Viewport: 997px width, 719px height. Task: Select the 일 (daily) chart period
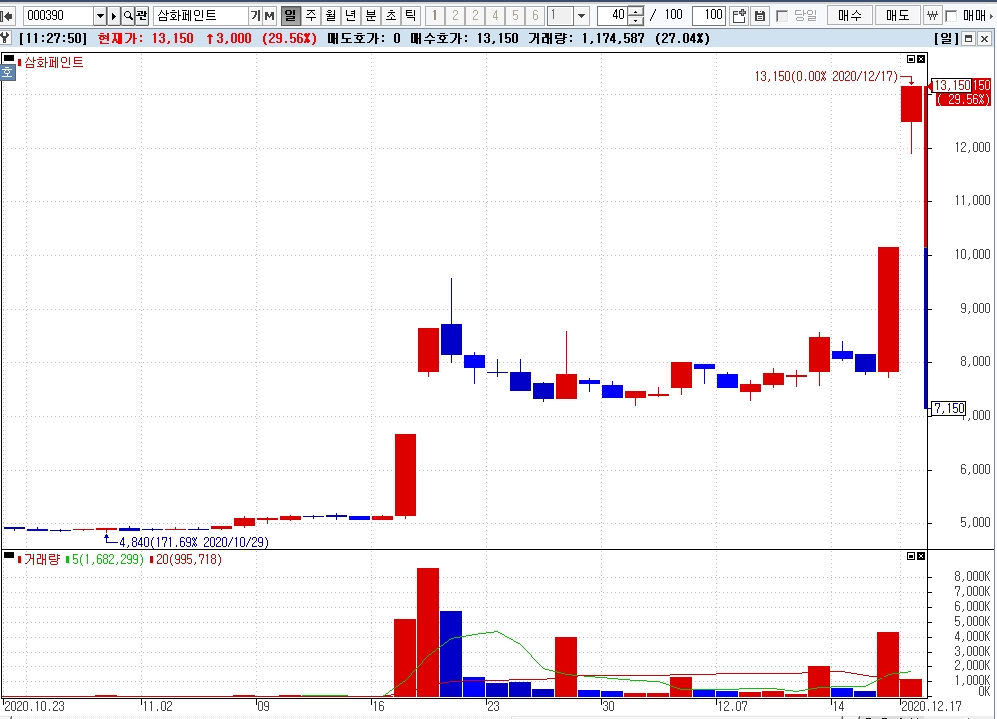click(x=291, y=15)
